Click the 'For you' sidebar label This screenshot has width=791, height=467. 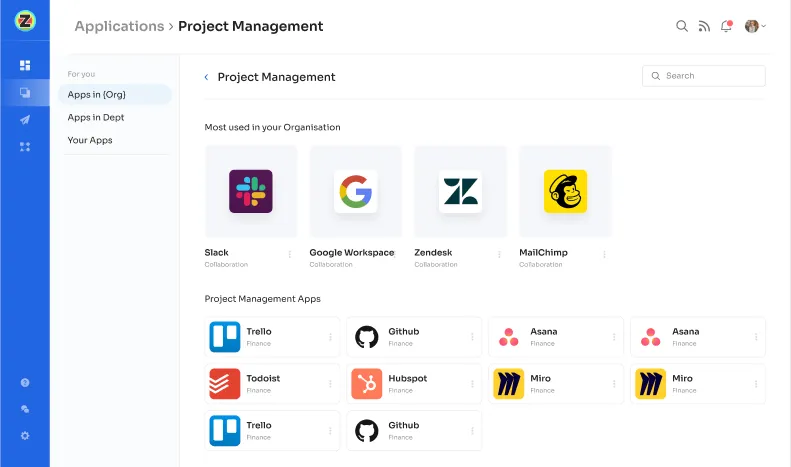[81, 74]
